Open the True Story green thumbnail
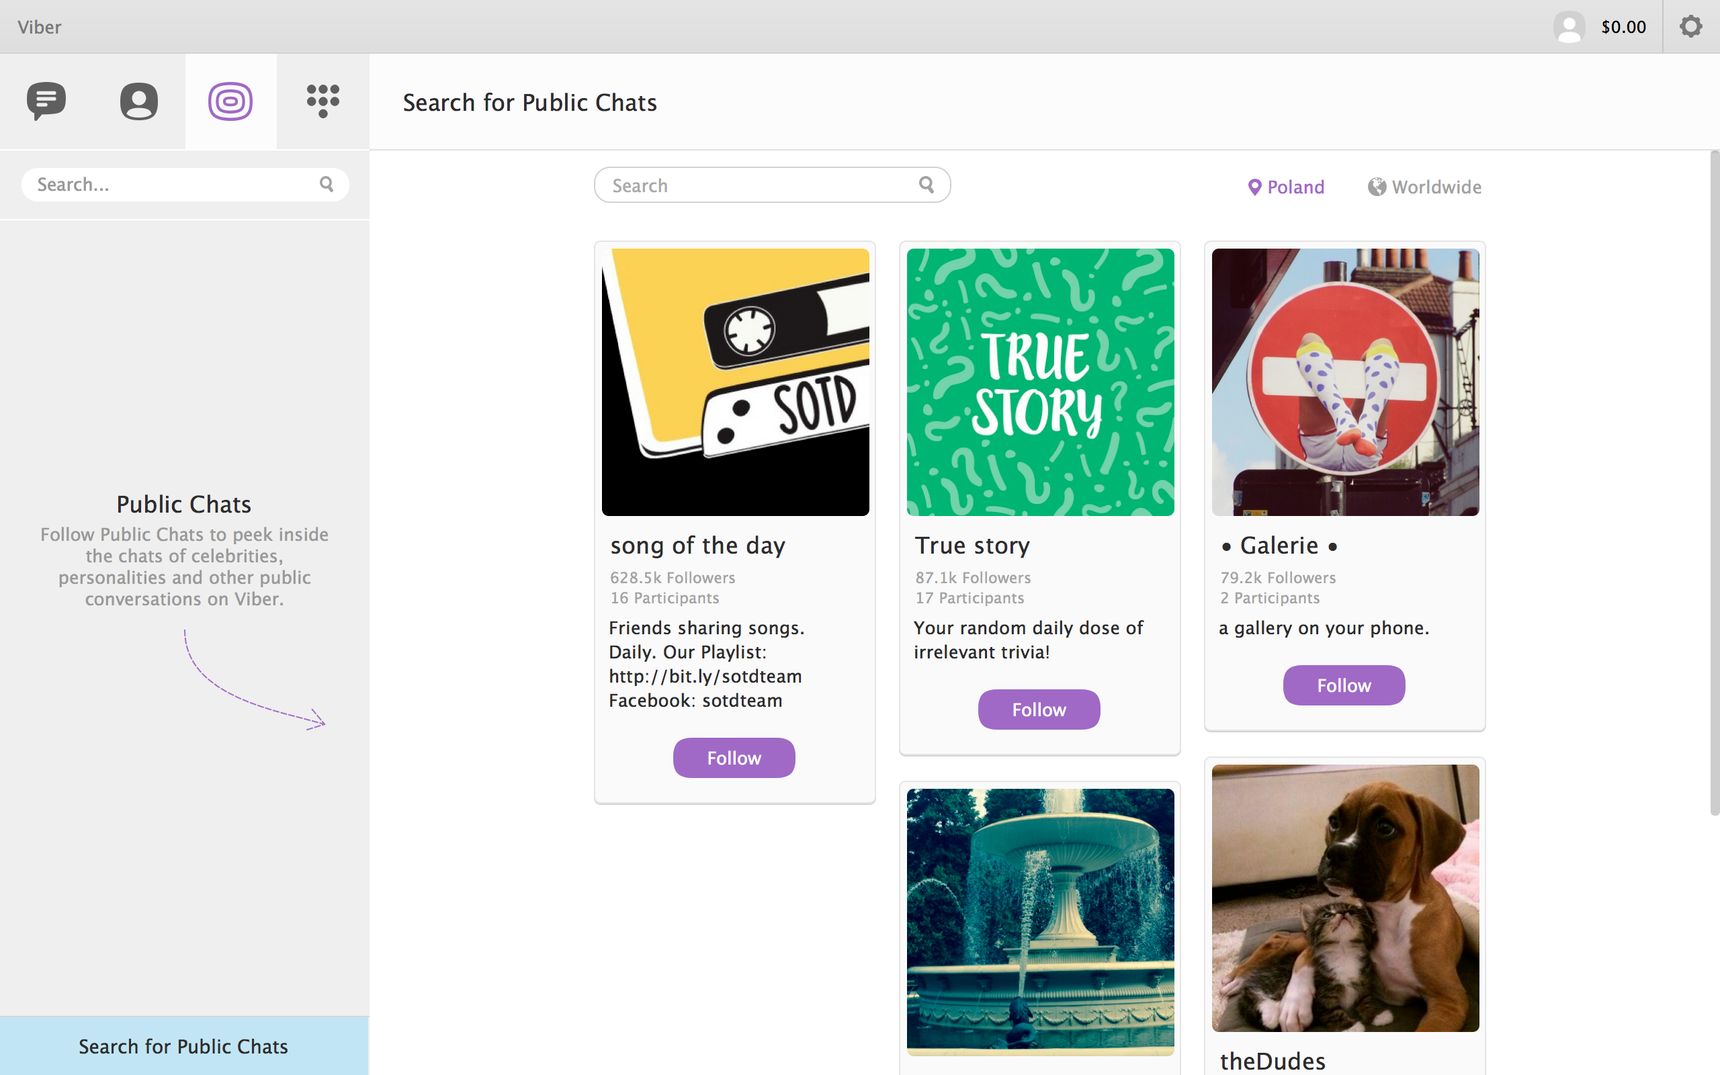This screenshot has width=1720, height=1075. pyautogui.click(x=1041, y=382)
